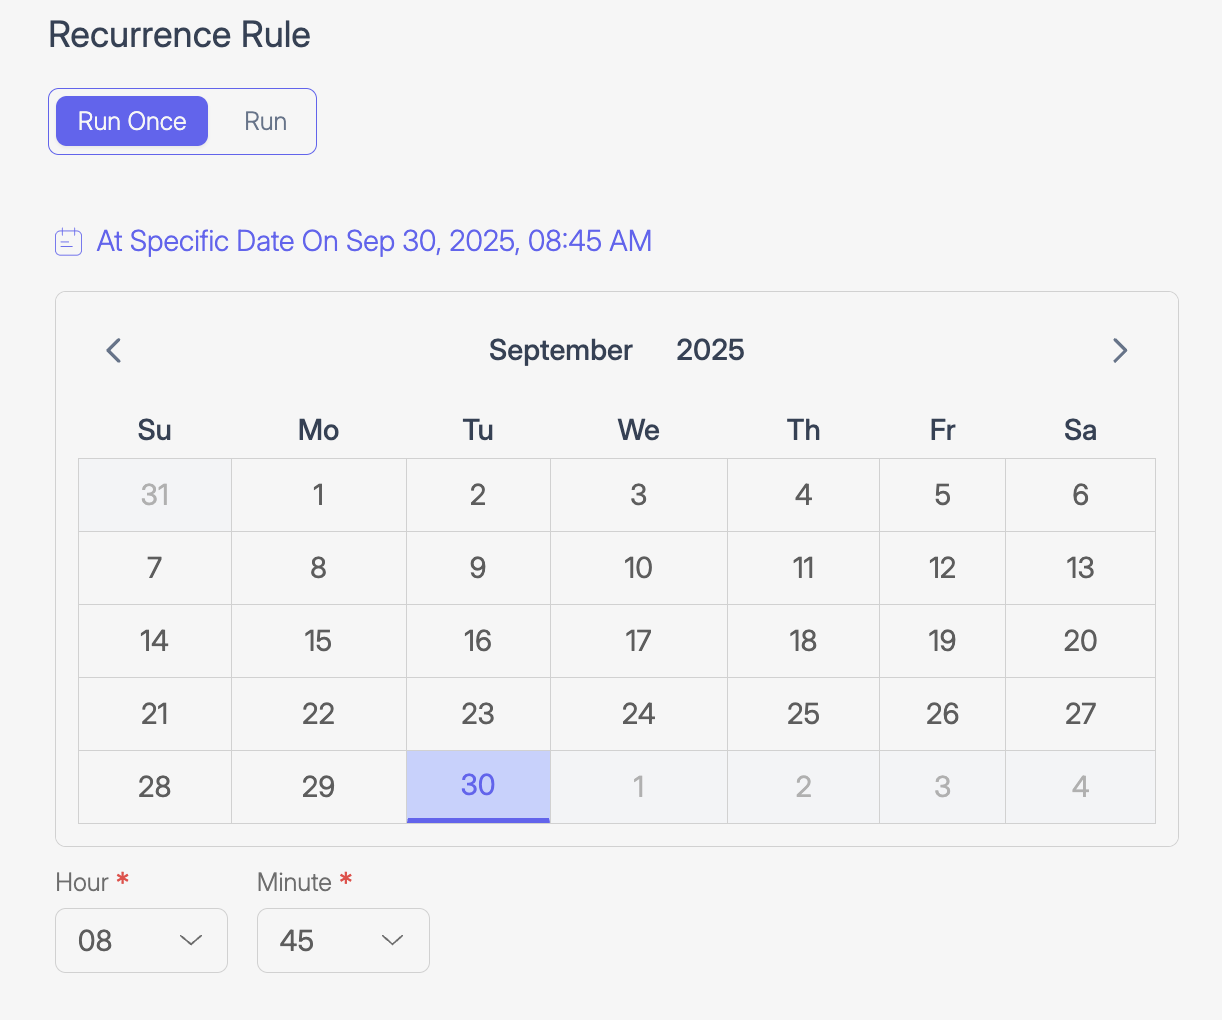Select greyed-out October 4 cell

tap(1080, 787)
